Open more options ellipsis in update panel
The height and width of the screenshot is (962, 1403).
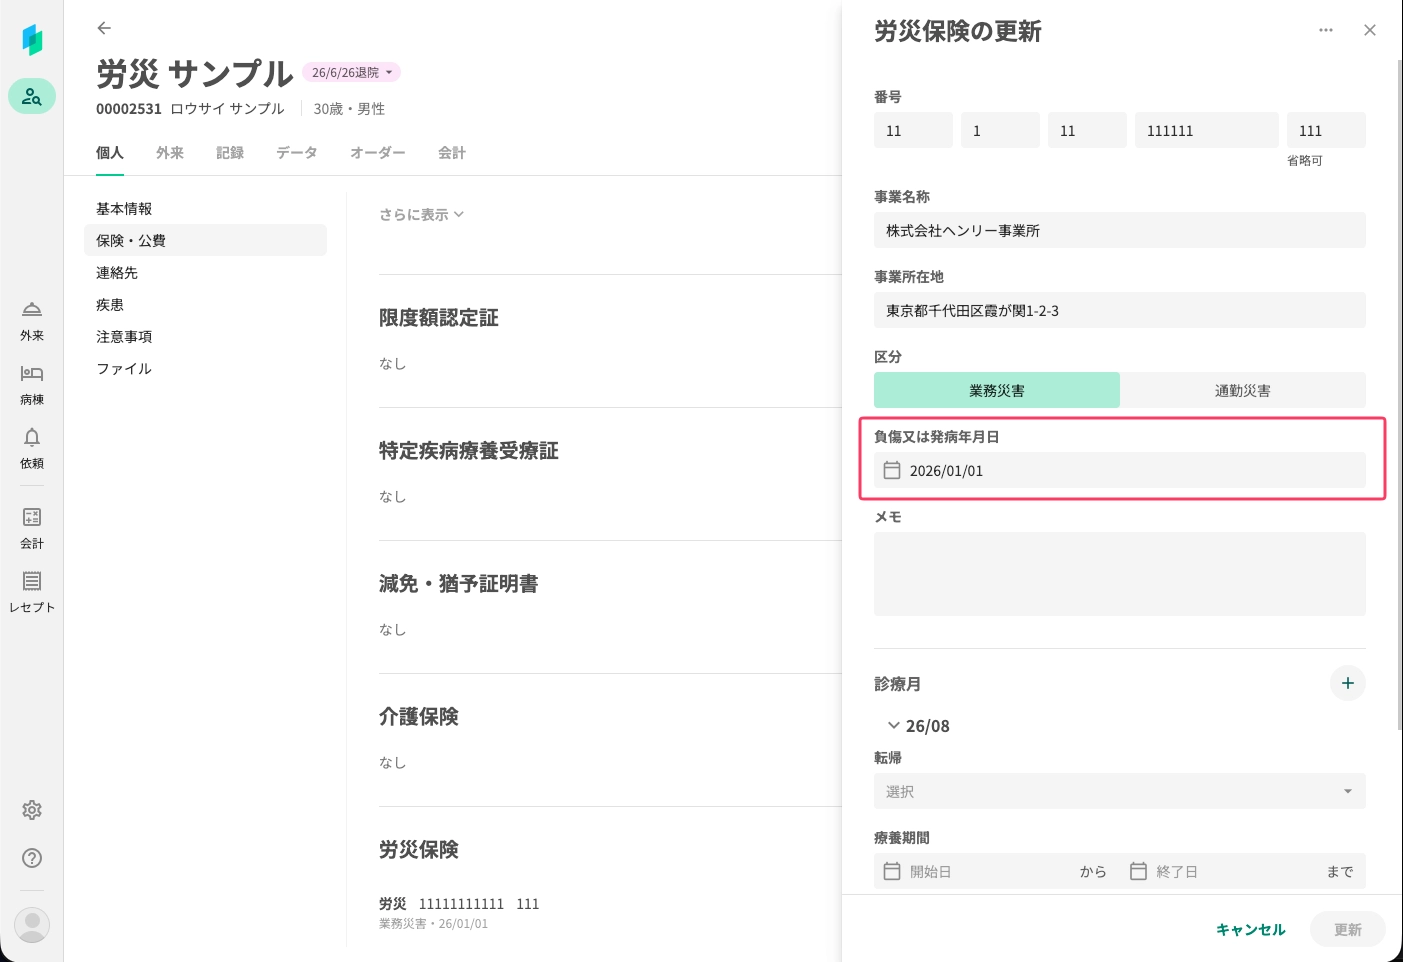[x=1326, y=30]
